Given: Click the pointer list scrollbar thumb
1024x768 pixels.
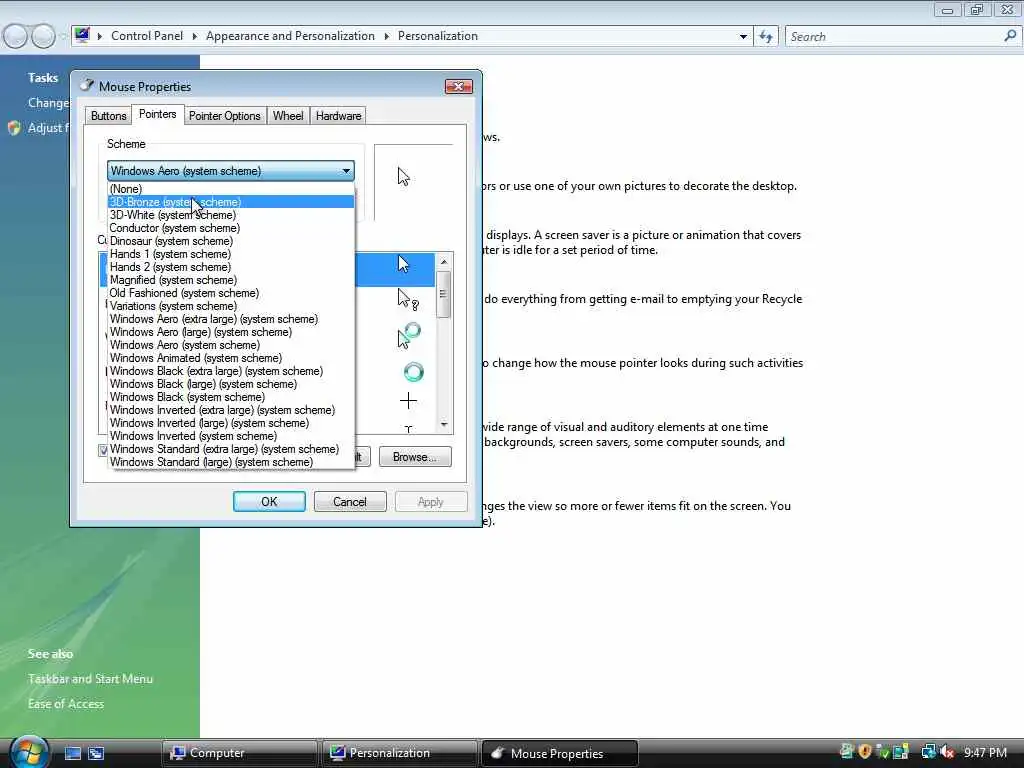Looking at the screenshot, I should click(443, 294).
